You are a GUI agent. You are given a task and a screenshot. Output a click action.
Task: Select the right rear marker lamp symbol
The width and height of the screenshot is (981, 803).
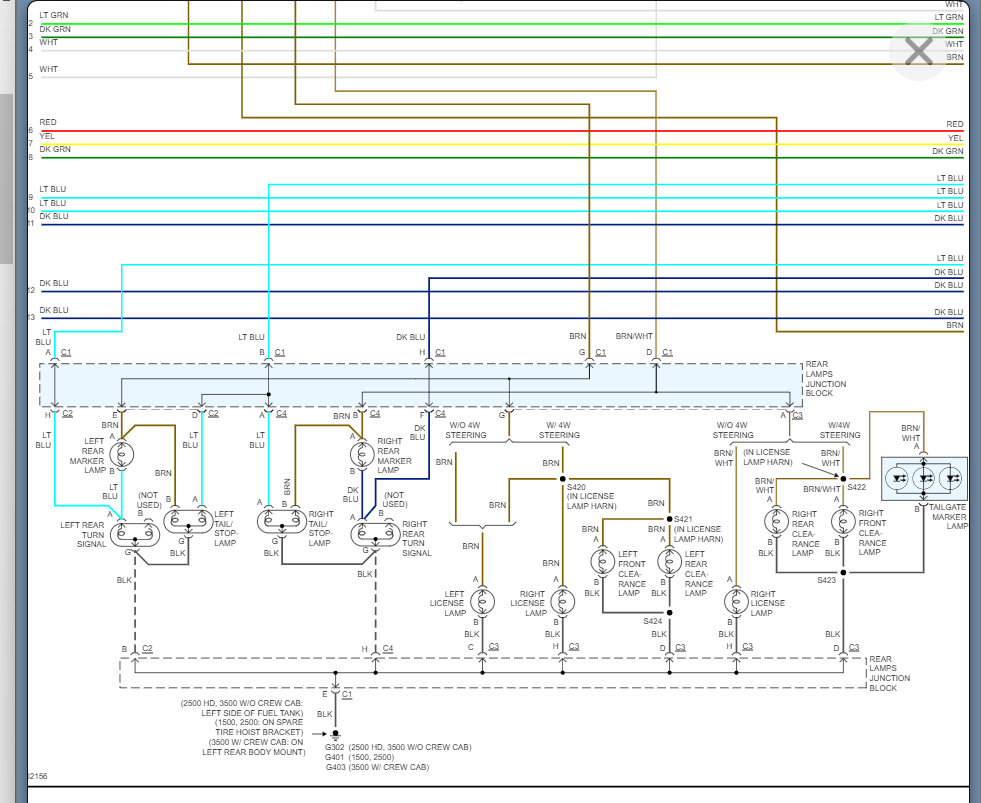(x=362, y=454)
